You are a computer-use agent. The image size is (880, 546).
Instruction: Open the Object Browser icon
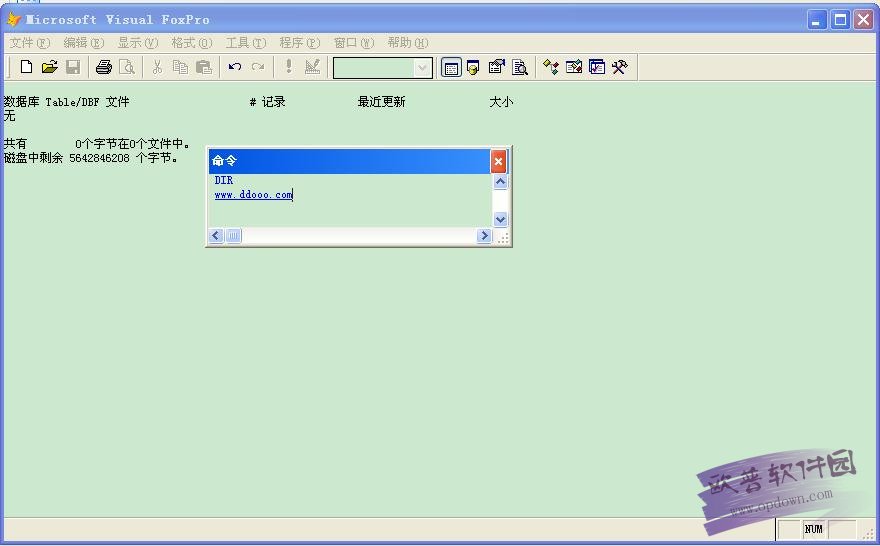(574, 67)
